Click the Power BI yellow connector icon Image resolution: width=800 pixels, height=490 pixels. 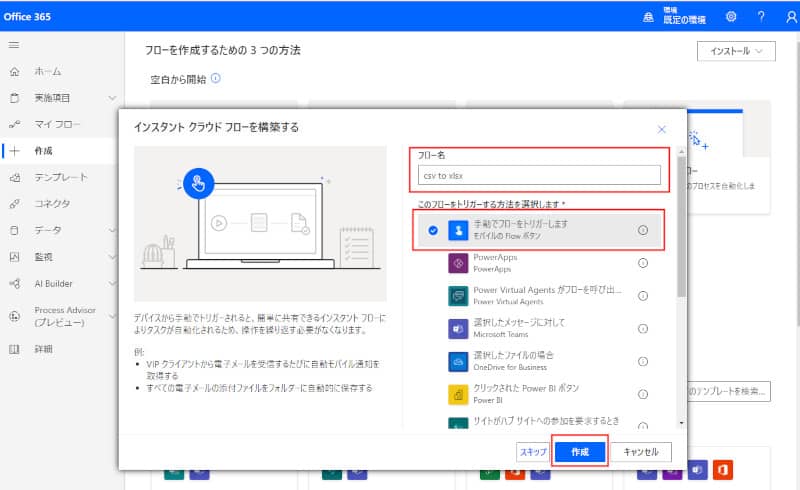(458, 394)
